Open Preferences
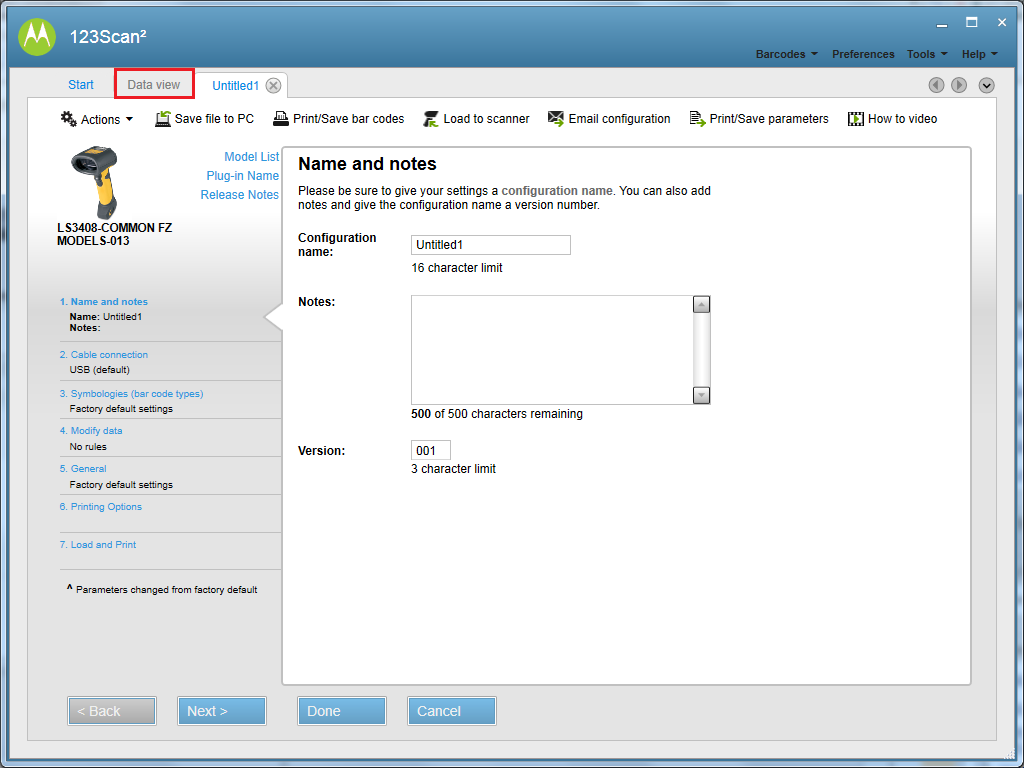Screen dimensions: 1024x768 point(863,54)
